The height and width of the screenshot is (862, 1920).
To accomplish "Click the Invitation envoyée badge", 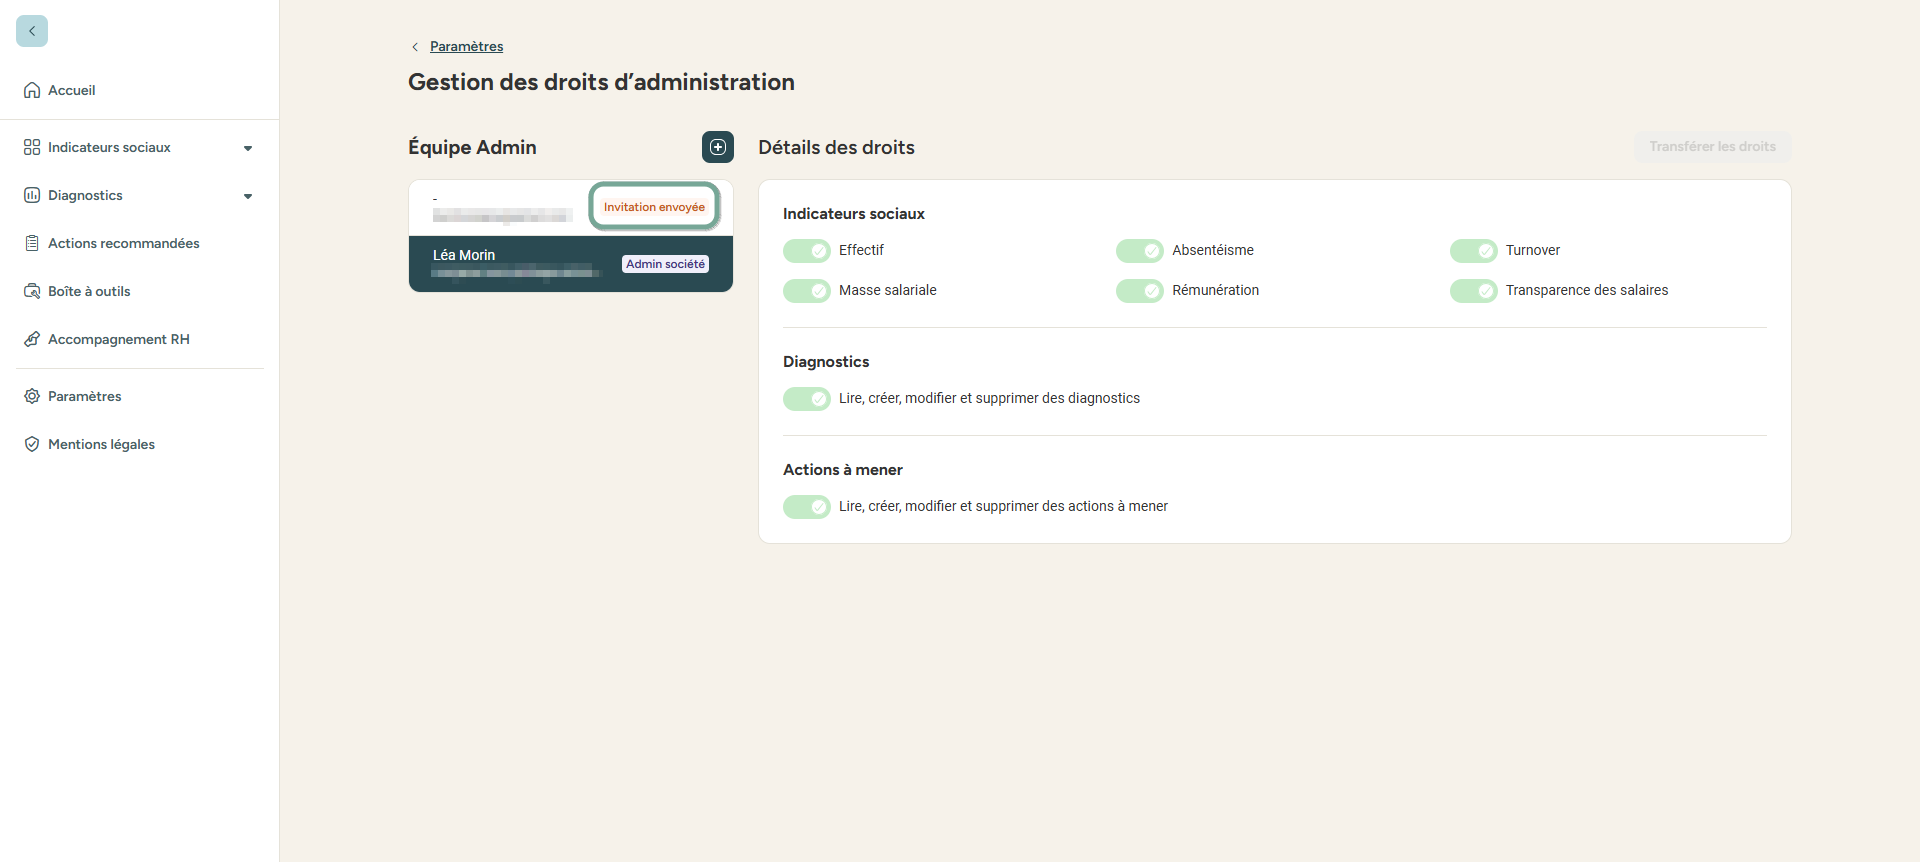I will pos(654,207).
